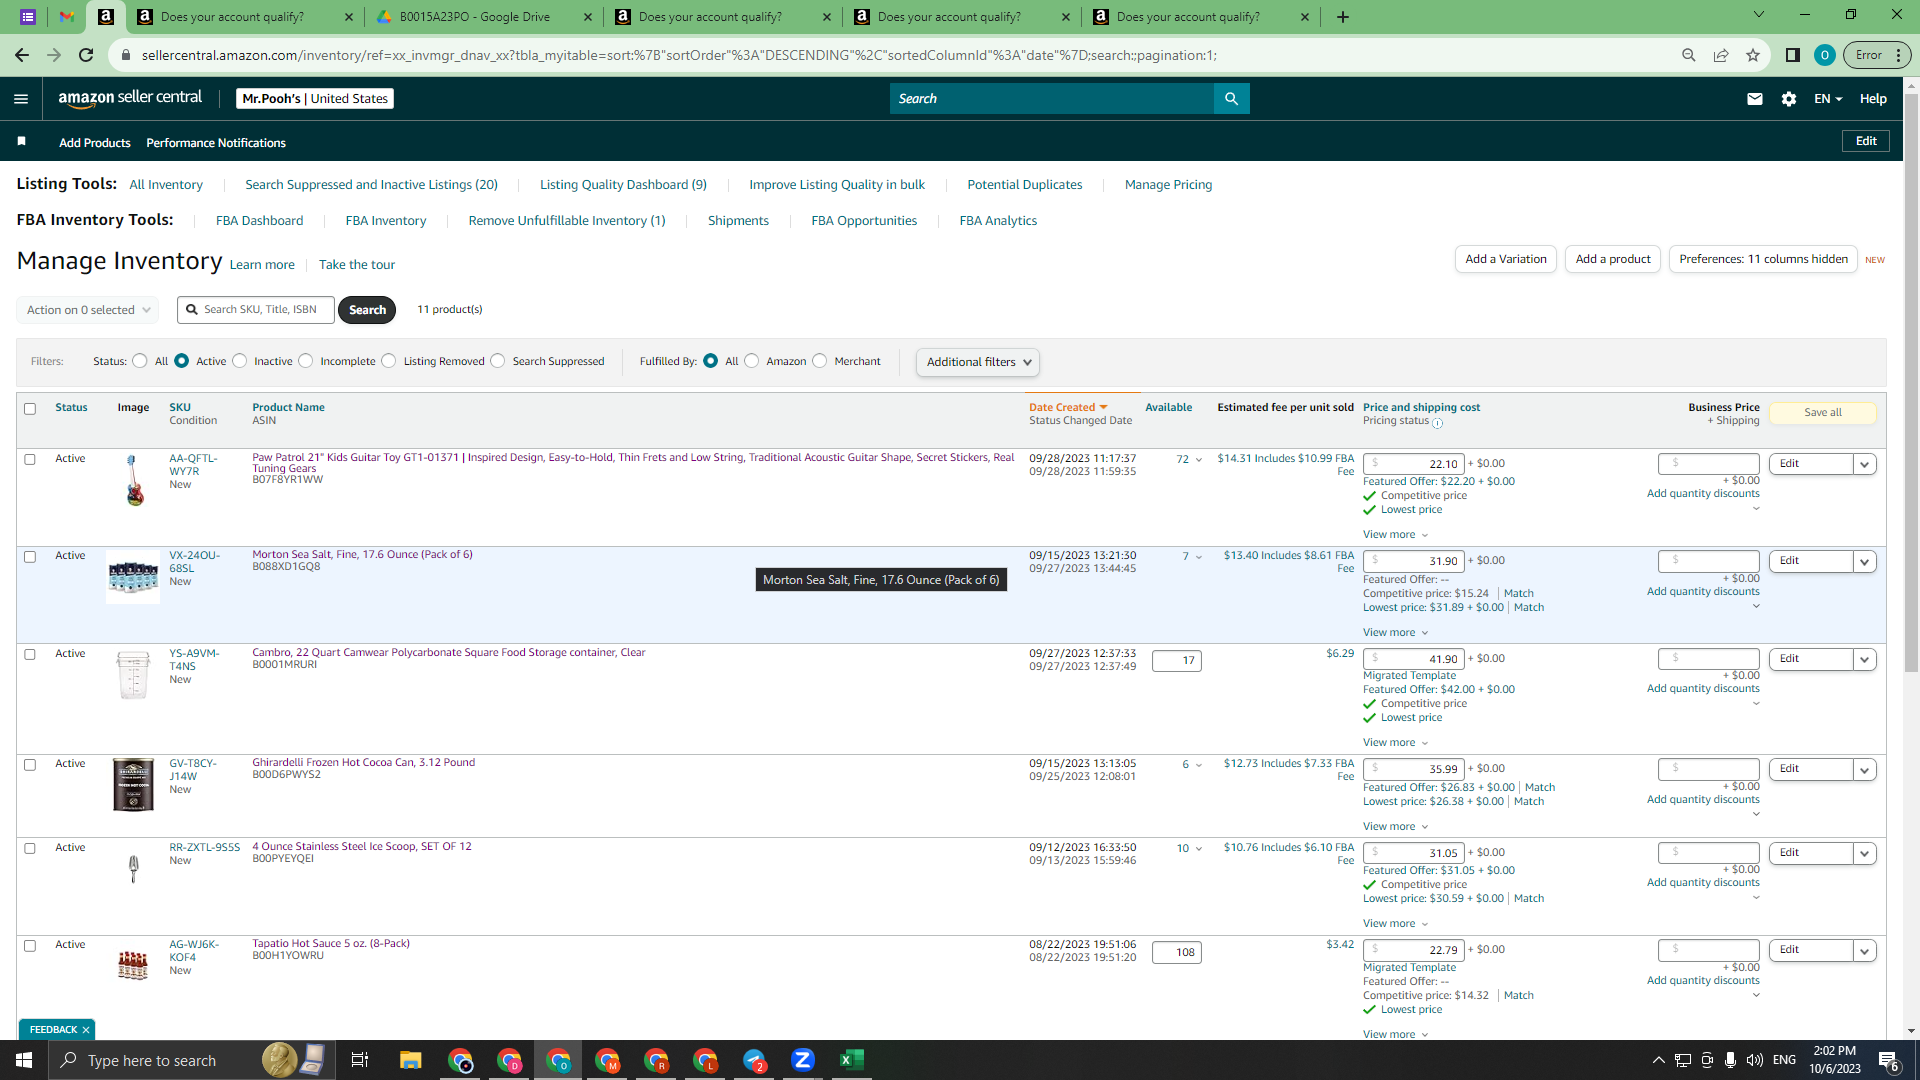Open the Action on 0 selected dropdown
This screenshot has width=1920, height=1080.
(88, 310)
